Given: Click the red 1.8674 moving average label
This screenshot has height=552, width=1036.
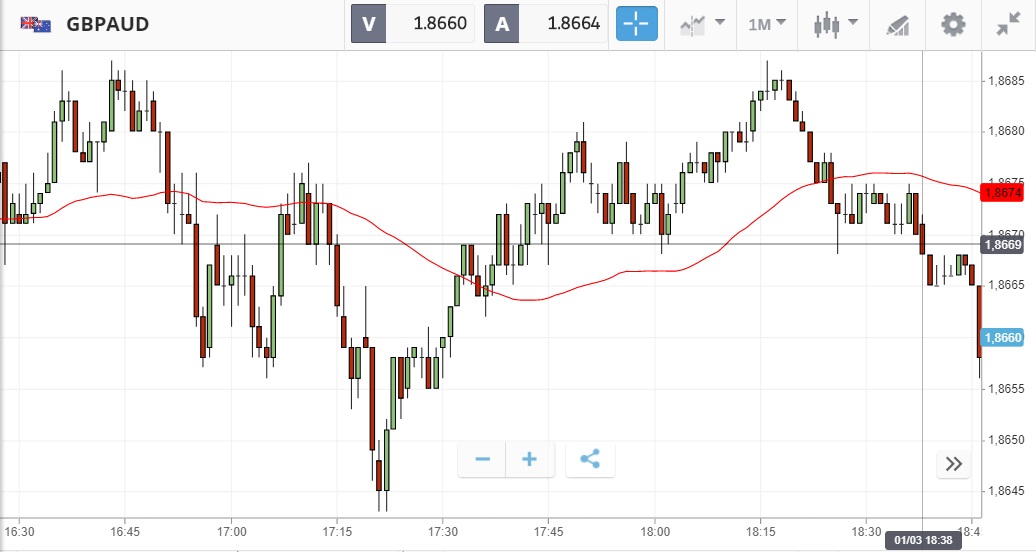Looking at the screenshot, I should (x=1002, y=192).
